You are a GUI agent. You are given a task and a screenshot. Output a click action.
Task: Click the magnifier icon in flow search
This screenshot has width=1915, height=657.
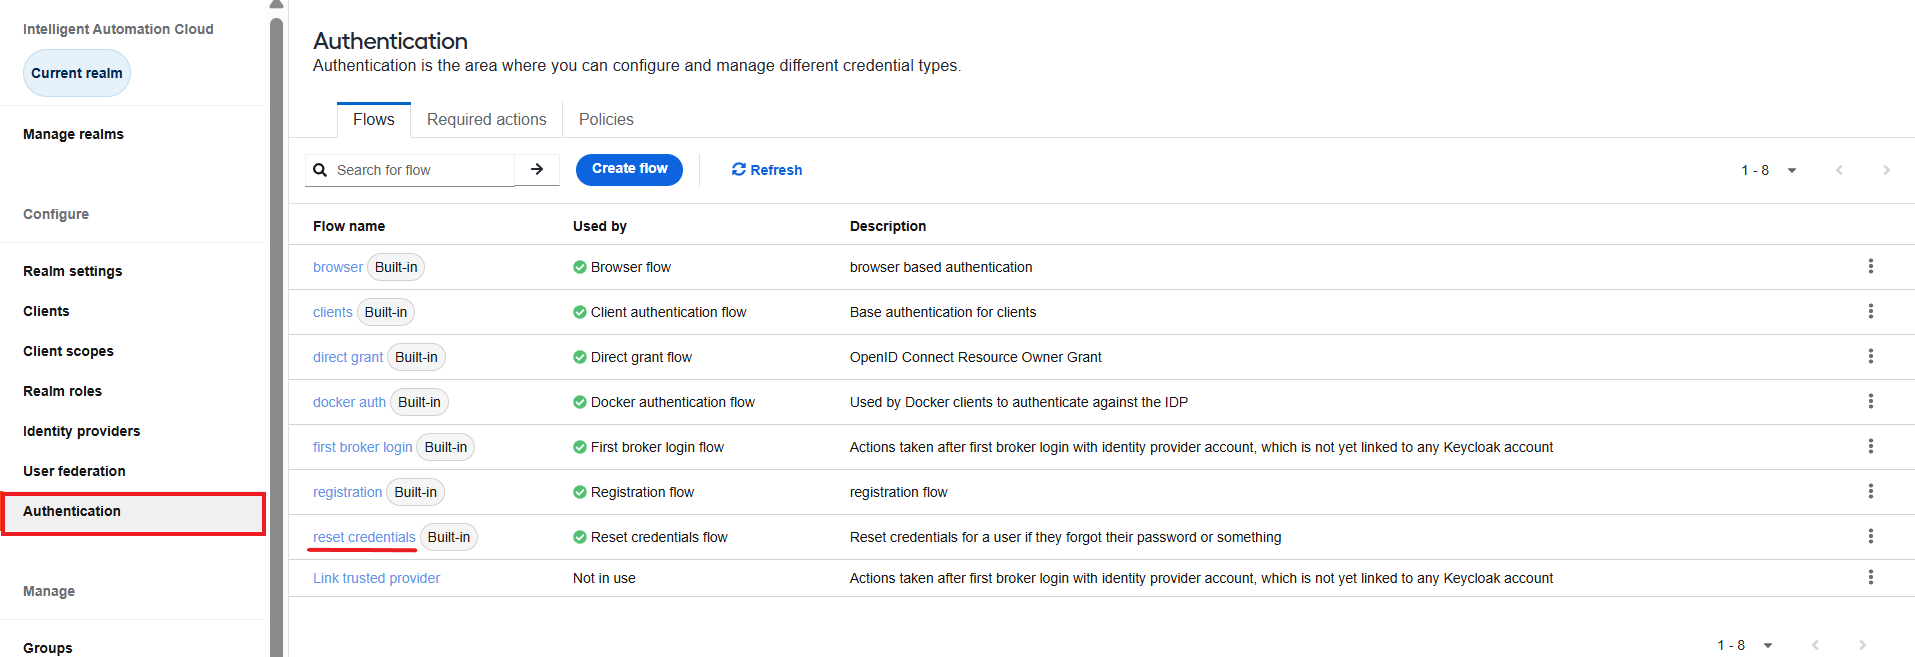tap(320, 170)
